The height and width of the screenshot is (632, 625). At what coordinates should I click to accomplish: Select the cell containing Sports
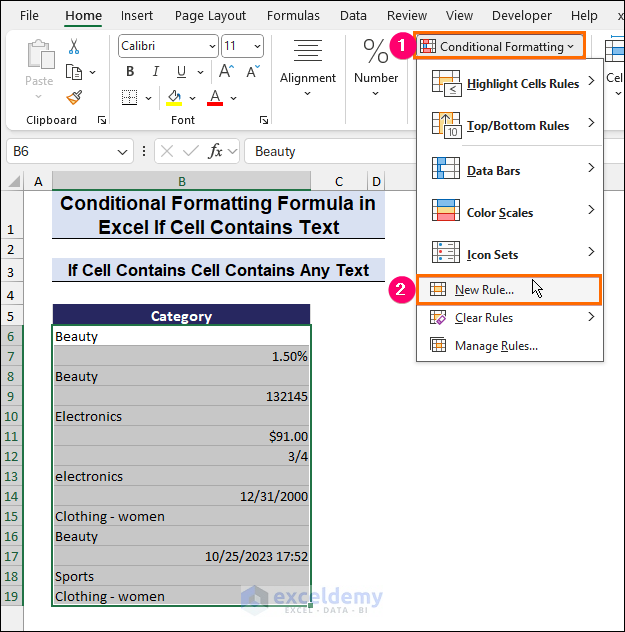182,576
